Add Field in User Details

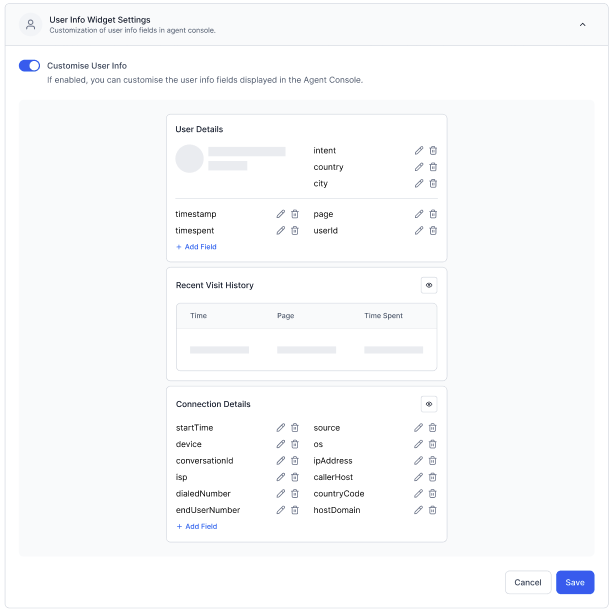pyautogui.click(x=196, y=247)
